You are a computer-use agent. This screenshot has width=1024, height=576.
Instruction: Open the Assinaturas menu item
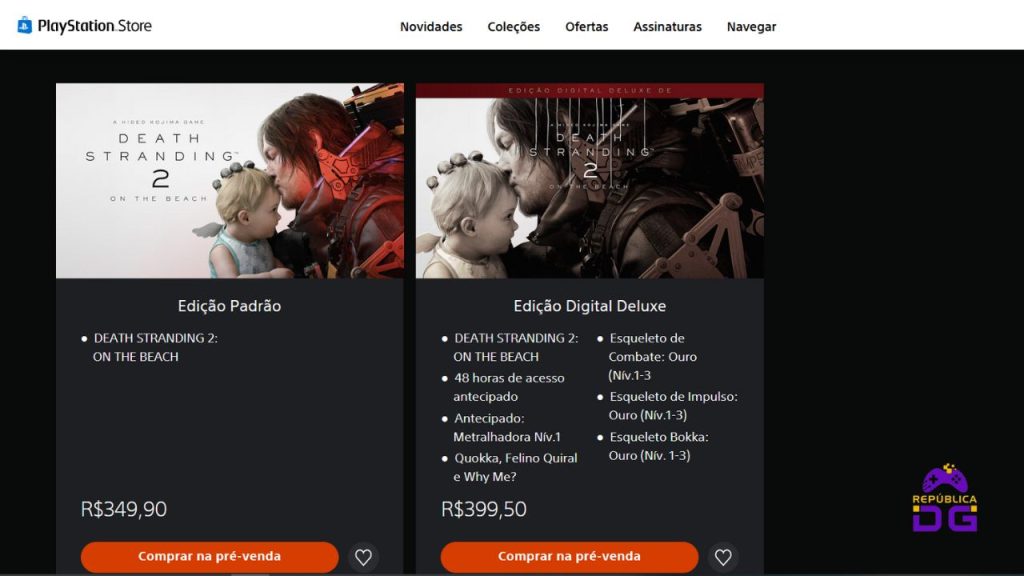tap(667, 27)
